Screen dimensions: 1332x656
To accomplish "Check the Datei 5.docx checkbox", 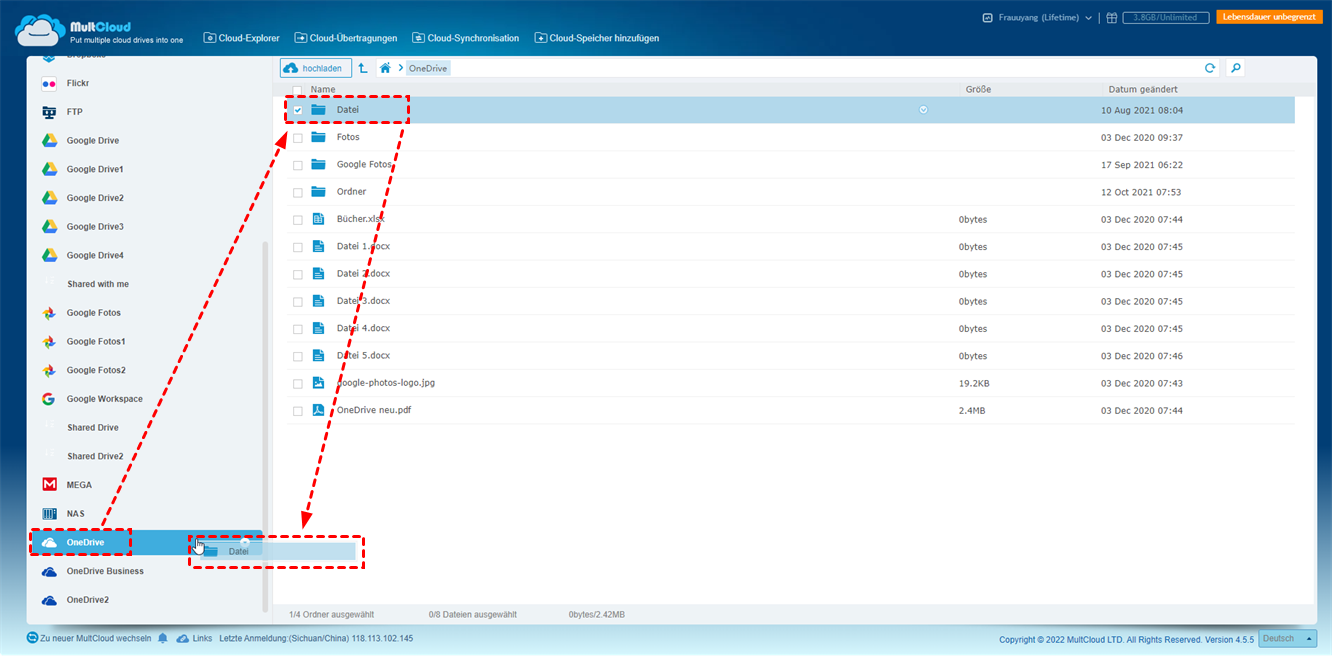I will point(298,356).
